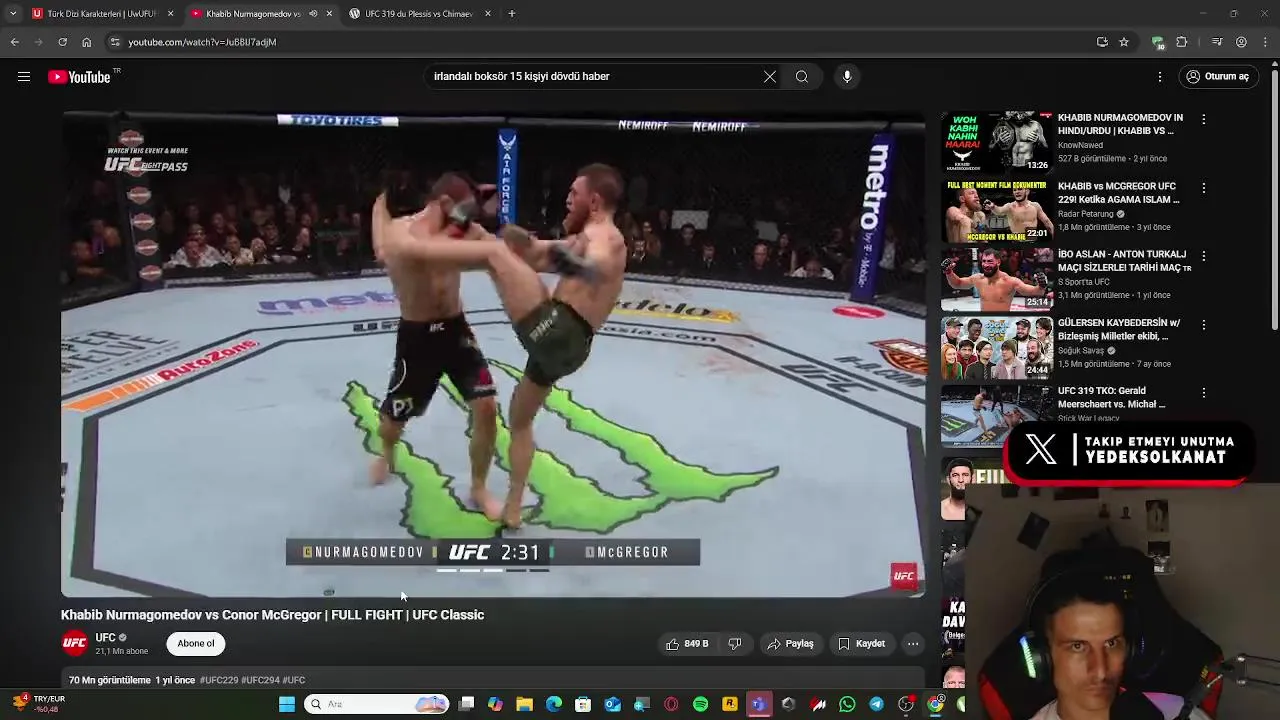Image resolution: width=1280 pixels, height=720 pixels.
Task: Subscribe with the Abone ol button
Action: [x=196, y=644]
